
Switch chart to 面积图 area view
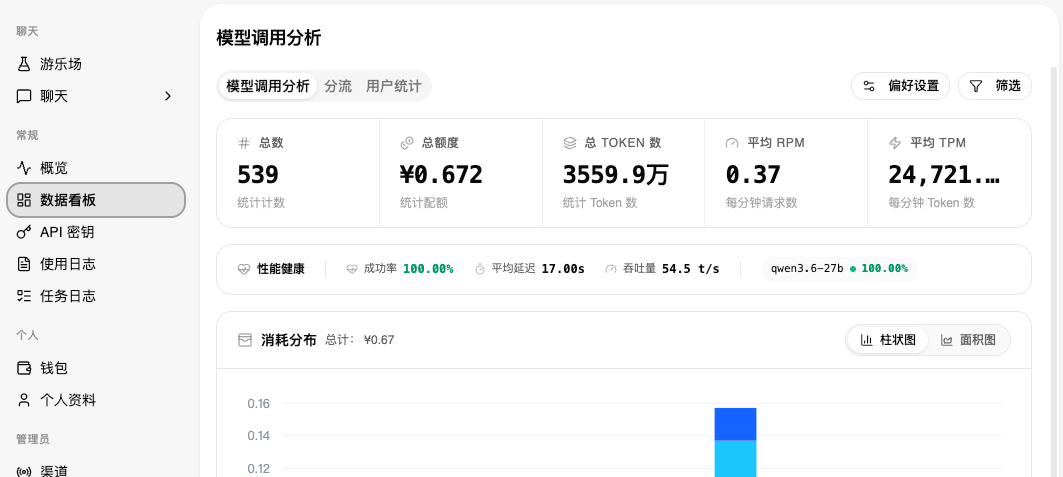point(968,340)
